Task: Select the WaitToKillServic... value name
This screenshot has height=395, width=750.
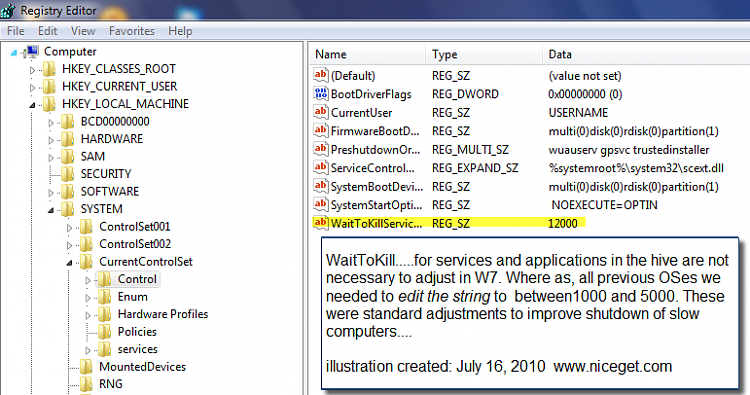Action: coord(376,223)
